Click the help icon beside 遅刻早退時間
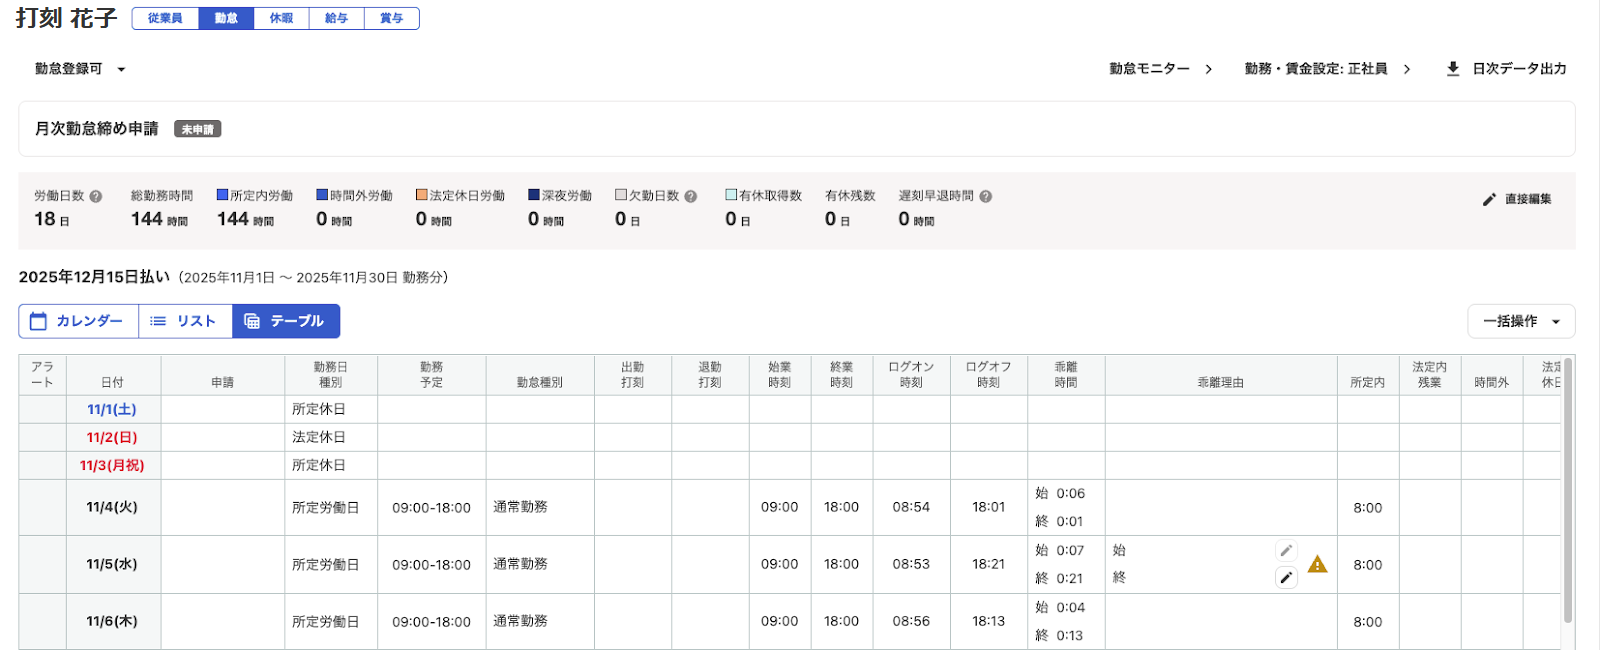Image resolution: width=1600 pixels, height=650 pixels. (x=986, y=197)
